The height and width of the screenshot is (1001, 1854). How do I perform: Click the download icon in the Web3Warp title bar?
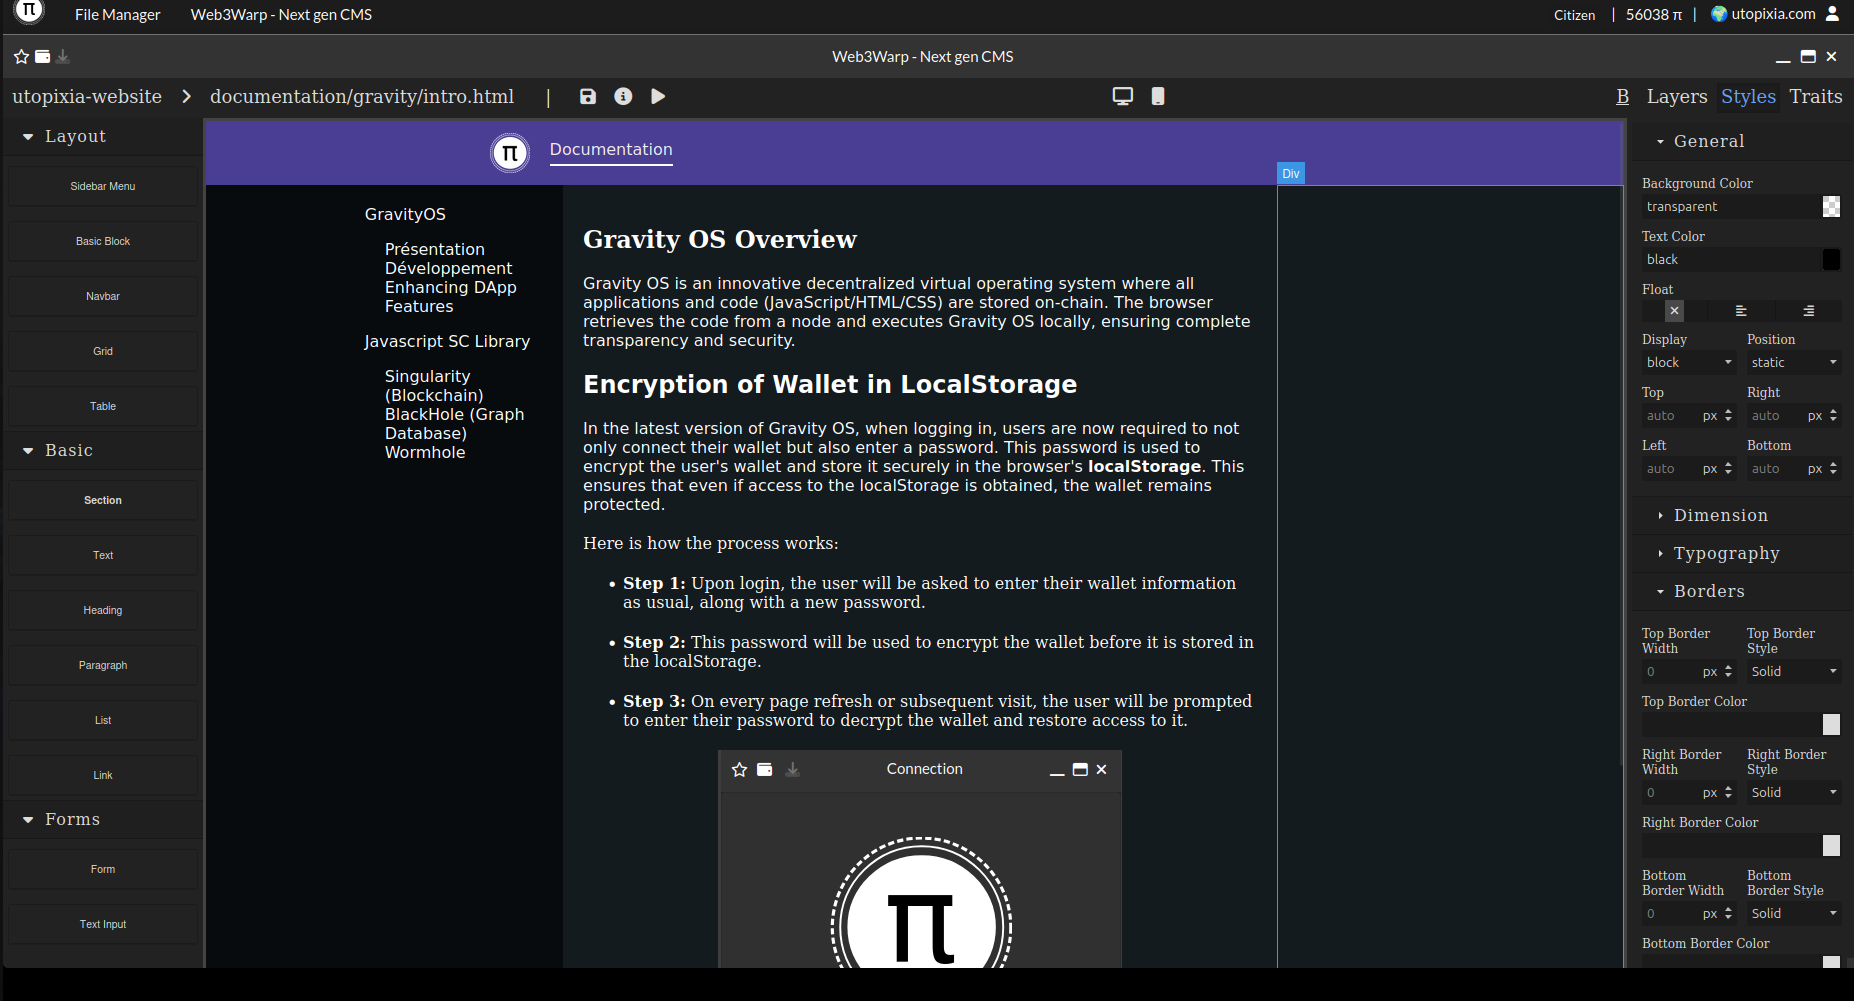pos(63,57)
